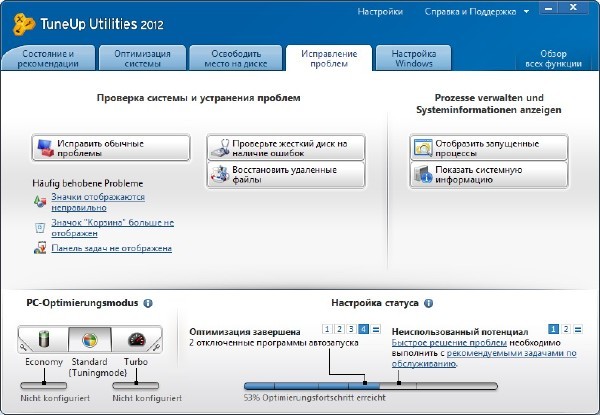Open Справка и Поддержка menu
The image size is (600, 415).
[x=470, y=12]
